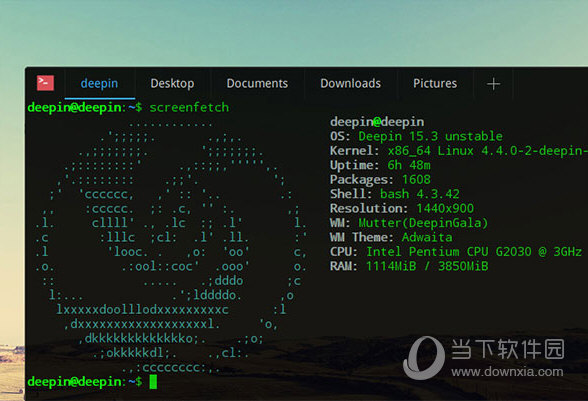Click the downxia watermark logo
588x401 pixels.
tap(423, 358)
